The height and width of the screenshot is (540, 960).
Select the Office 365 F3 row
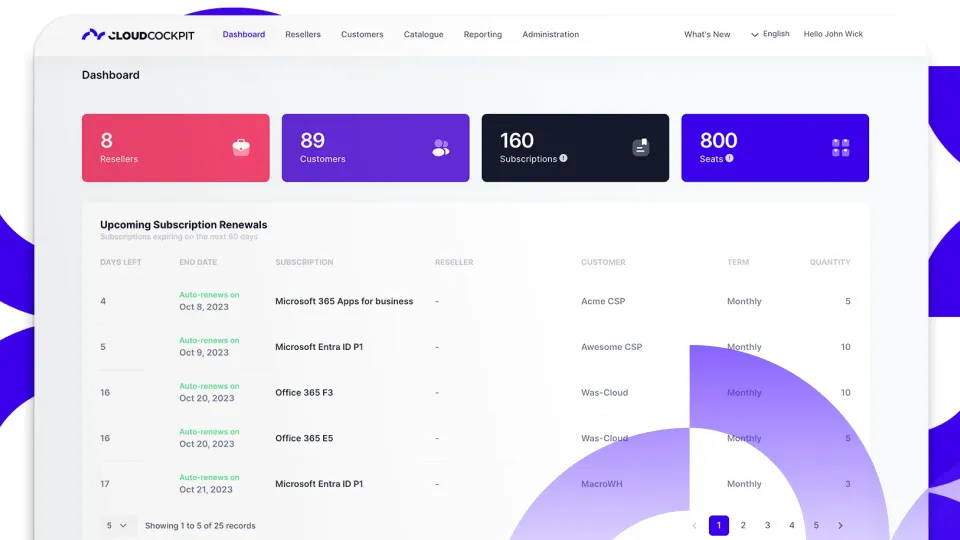click(x=304, y=393)
